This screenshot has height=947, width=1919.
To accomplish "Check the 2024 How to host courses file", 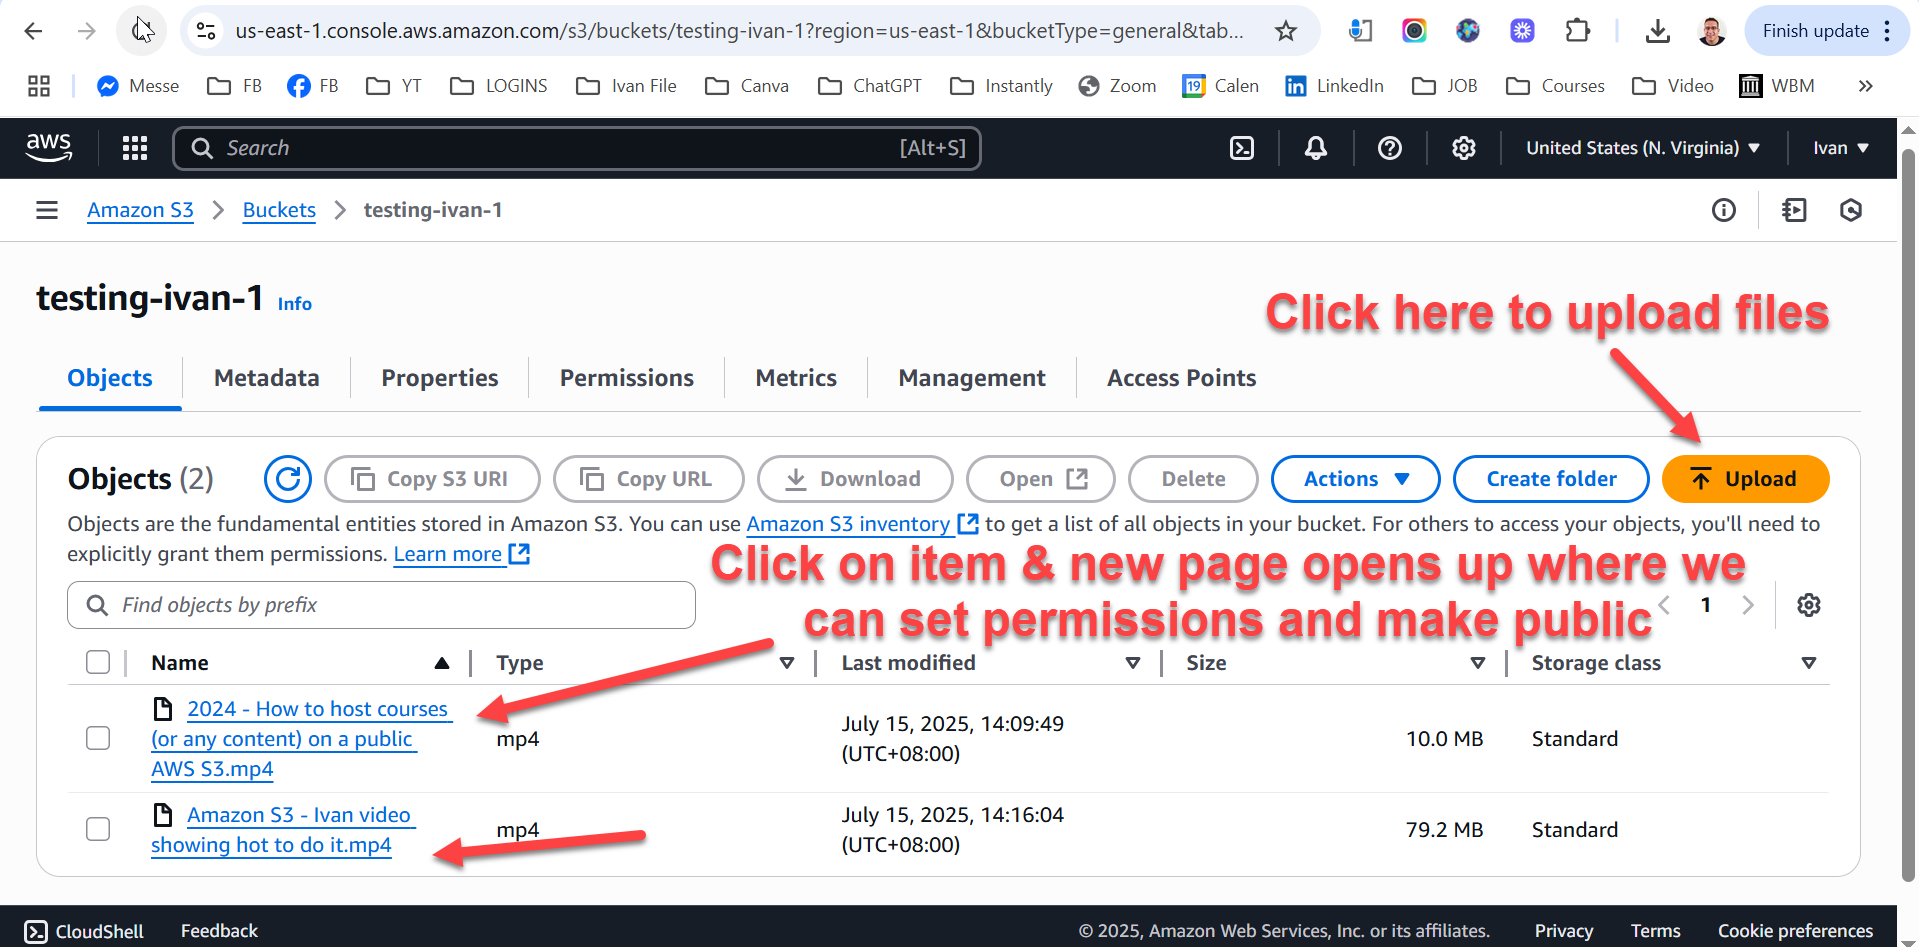I will click(98, 738).
